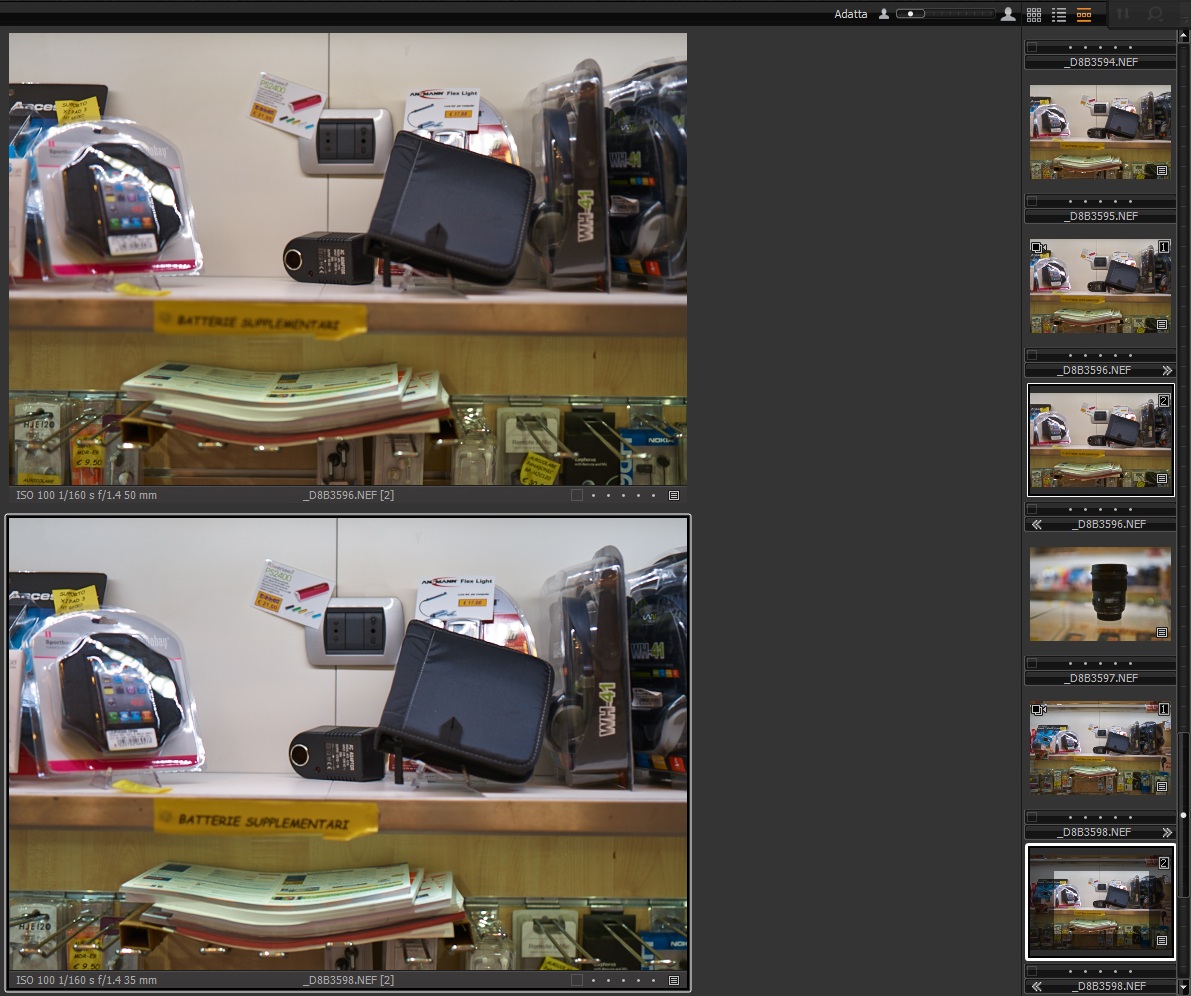Switch browser to grid view
This screenshot has height=996, width=1191.
pos(1034,14)
